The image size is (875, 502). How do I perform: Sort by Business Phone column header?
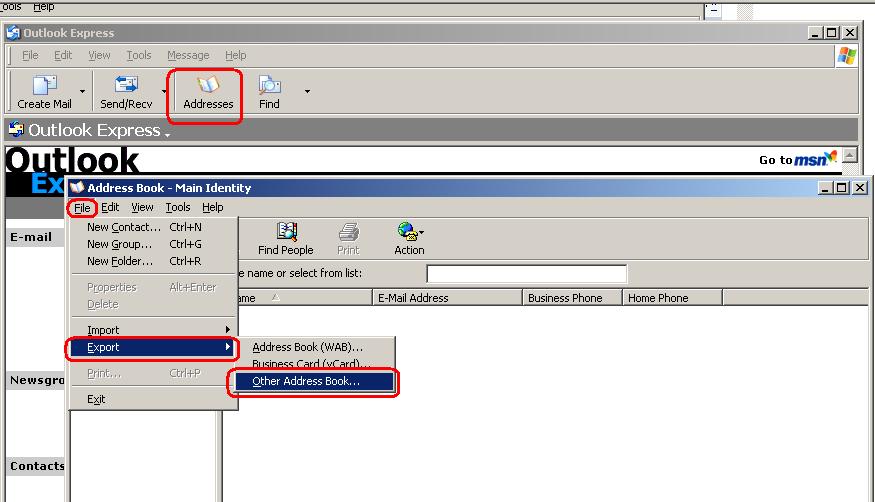coord(573,298)
